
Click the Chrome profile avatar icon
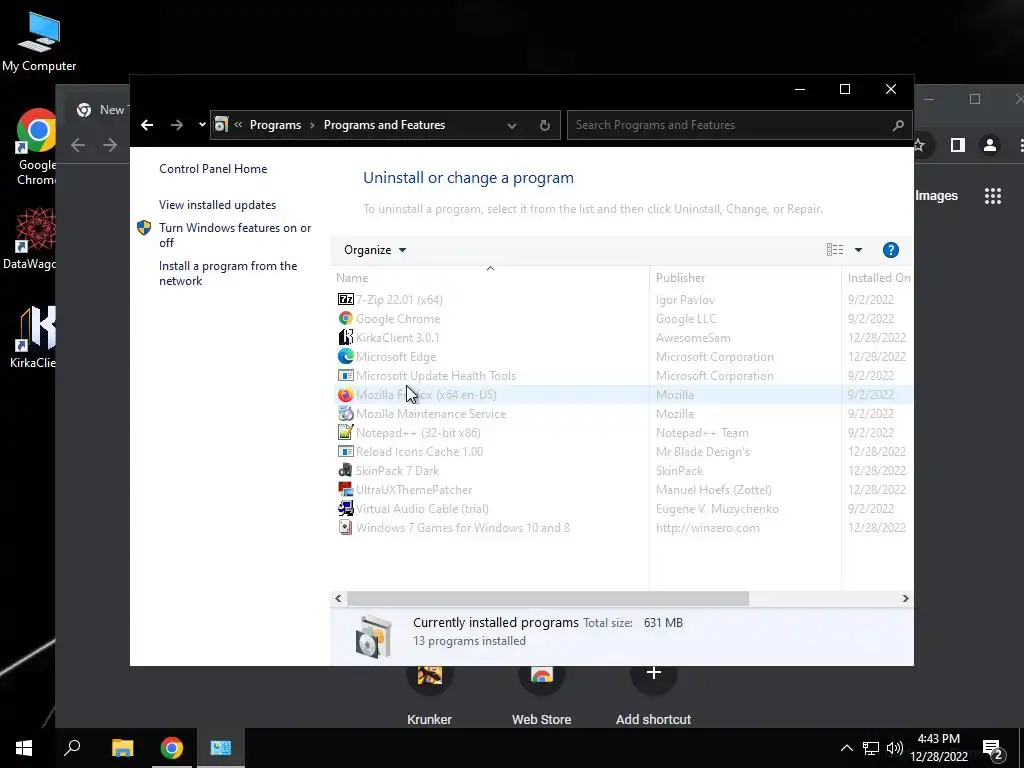click(x=990, y=145)
